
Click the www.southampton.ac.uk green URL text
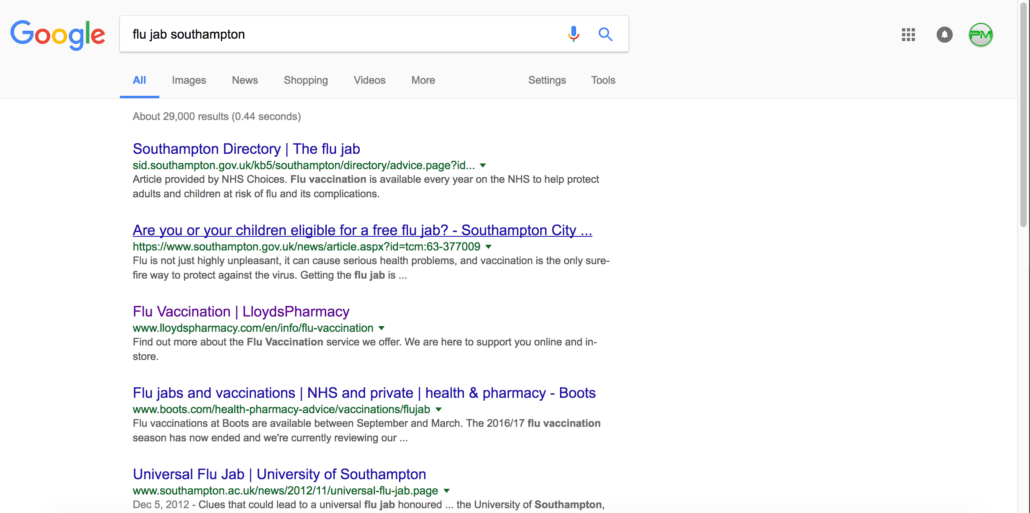coord(286,491)
